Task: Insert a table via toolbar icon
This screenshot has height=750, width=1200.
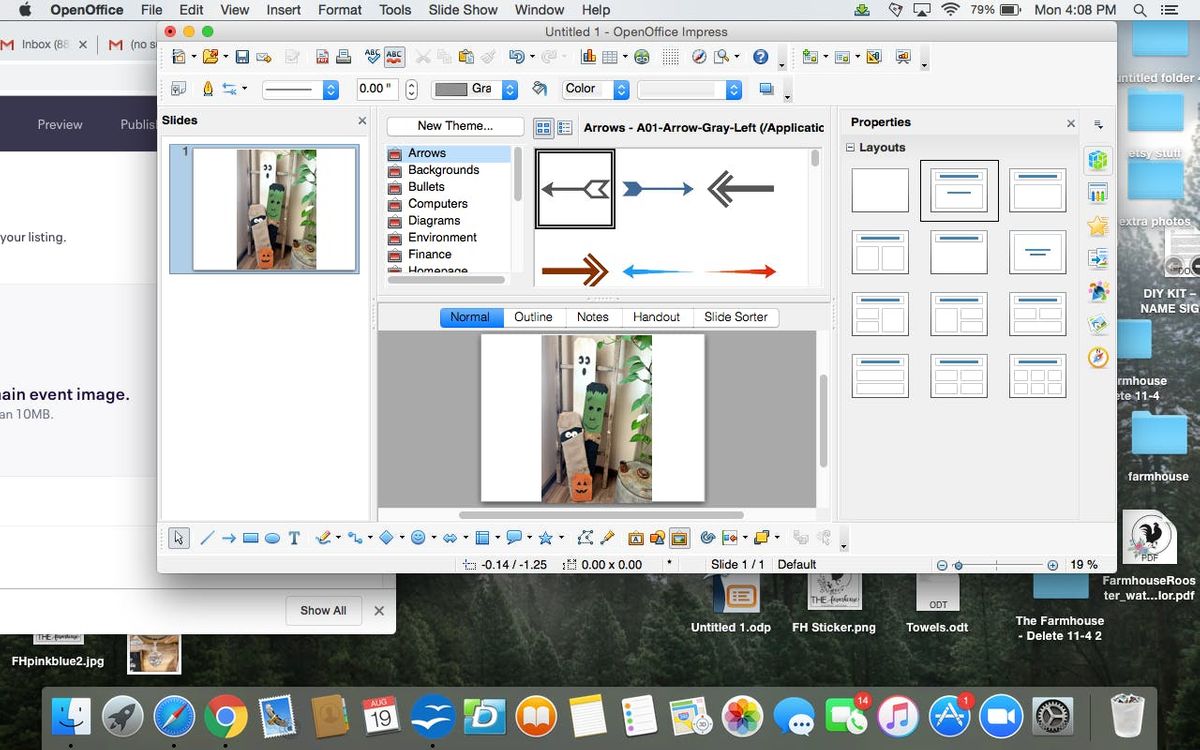Action: [610, 57]
